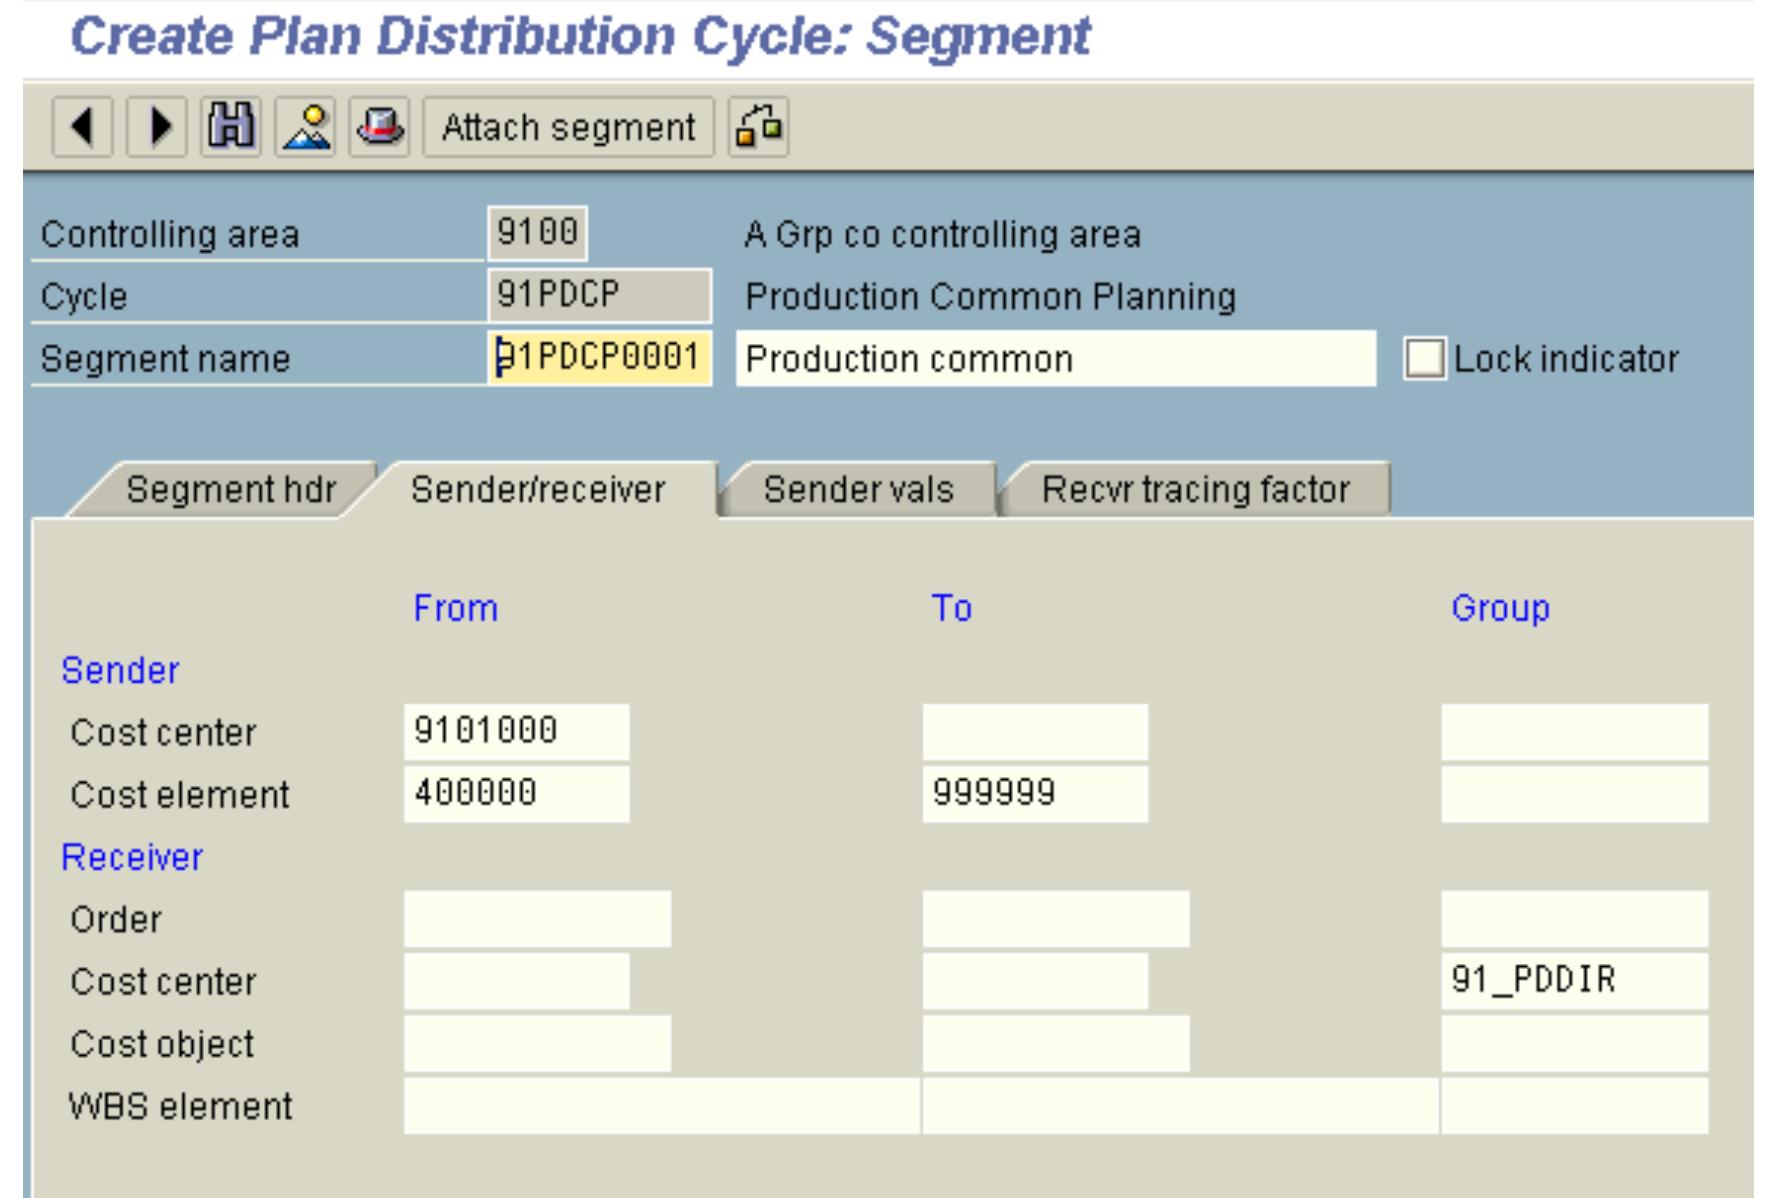Click the binoculars find icon

(x=231, y=128)
